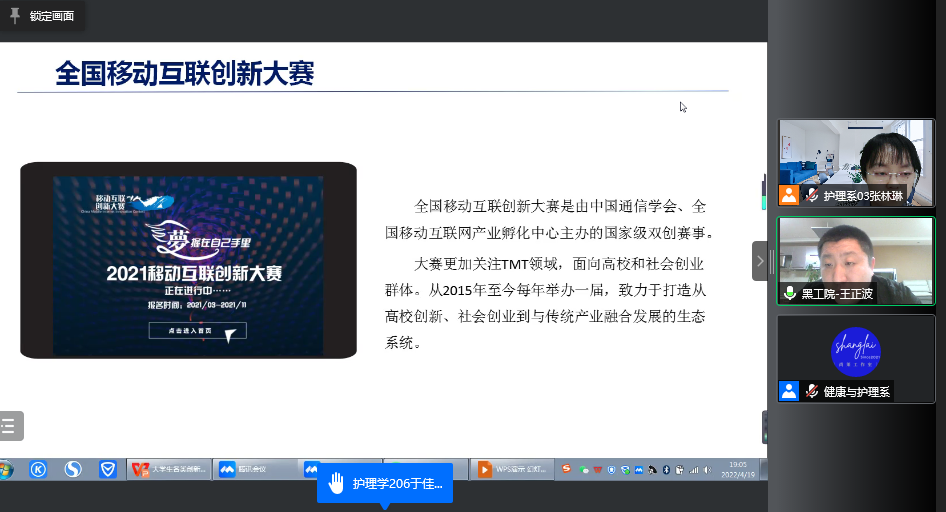Click the blue avatar icon of 健康与护理系
The image size is (946, 512).
[x=790, y=392]
